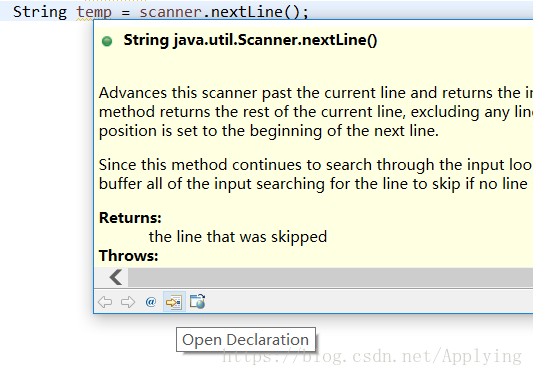Screen dimensions: 533x376
Task: Open attached Javadoc in browser icon
Action: 197,301
